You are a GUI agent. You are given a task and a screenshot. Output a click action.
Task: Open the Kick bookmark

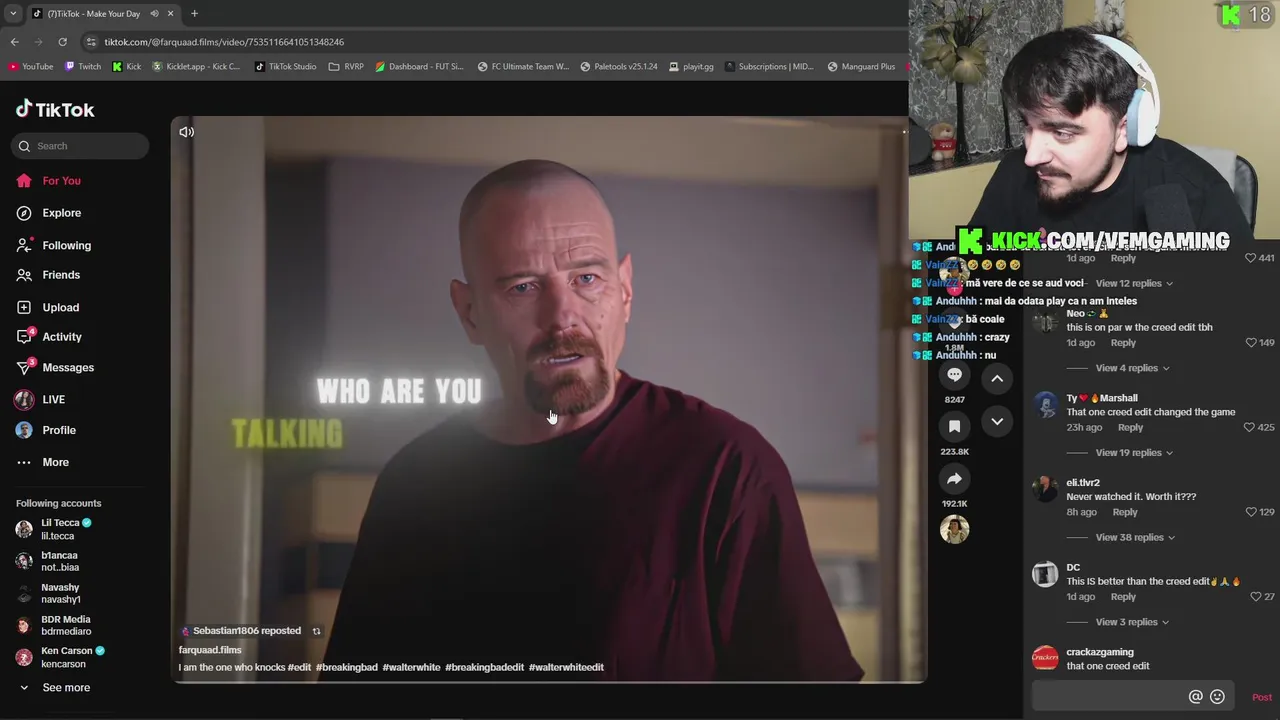click(127, 67)
